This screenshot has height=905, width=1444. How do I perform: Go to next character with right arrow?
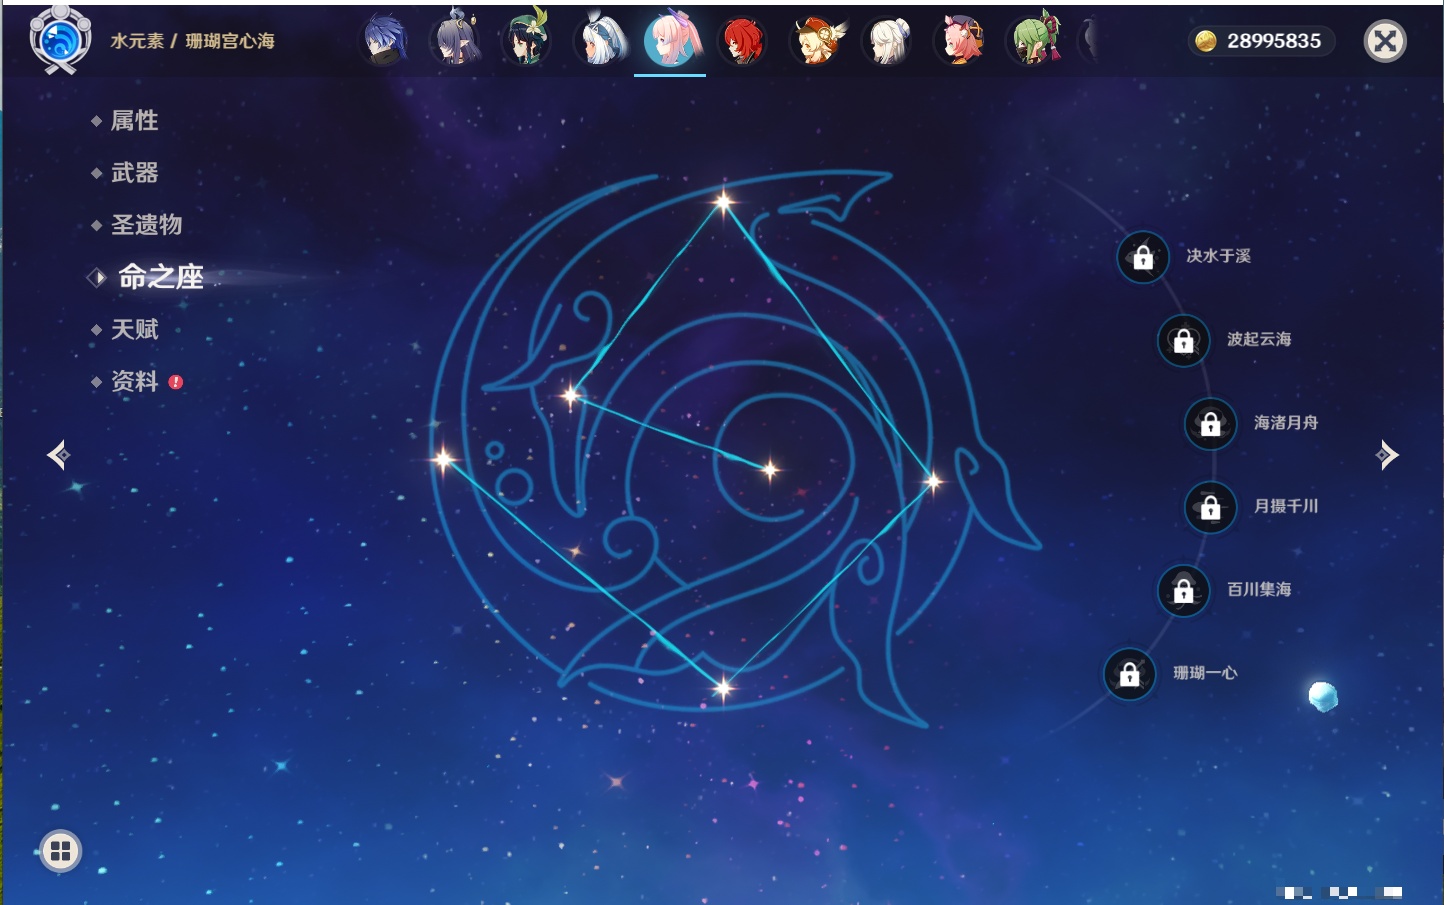1387,455
